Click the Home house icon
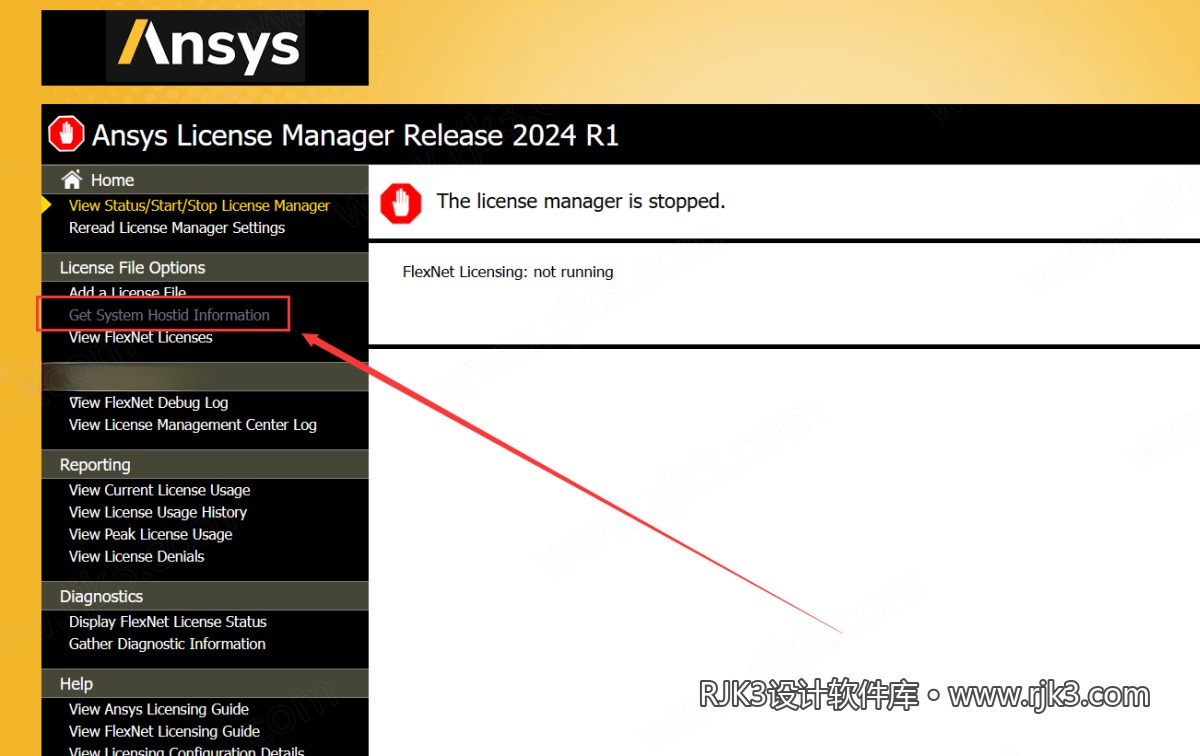The image size is (1200, 756). tap(71, 180)
